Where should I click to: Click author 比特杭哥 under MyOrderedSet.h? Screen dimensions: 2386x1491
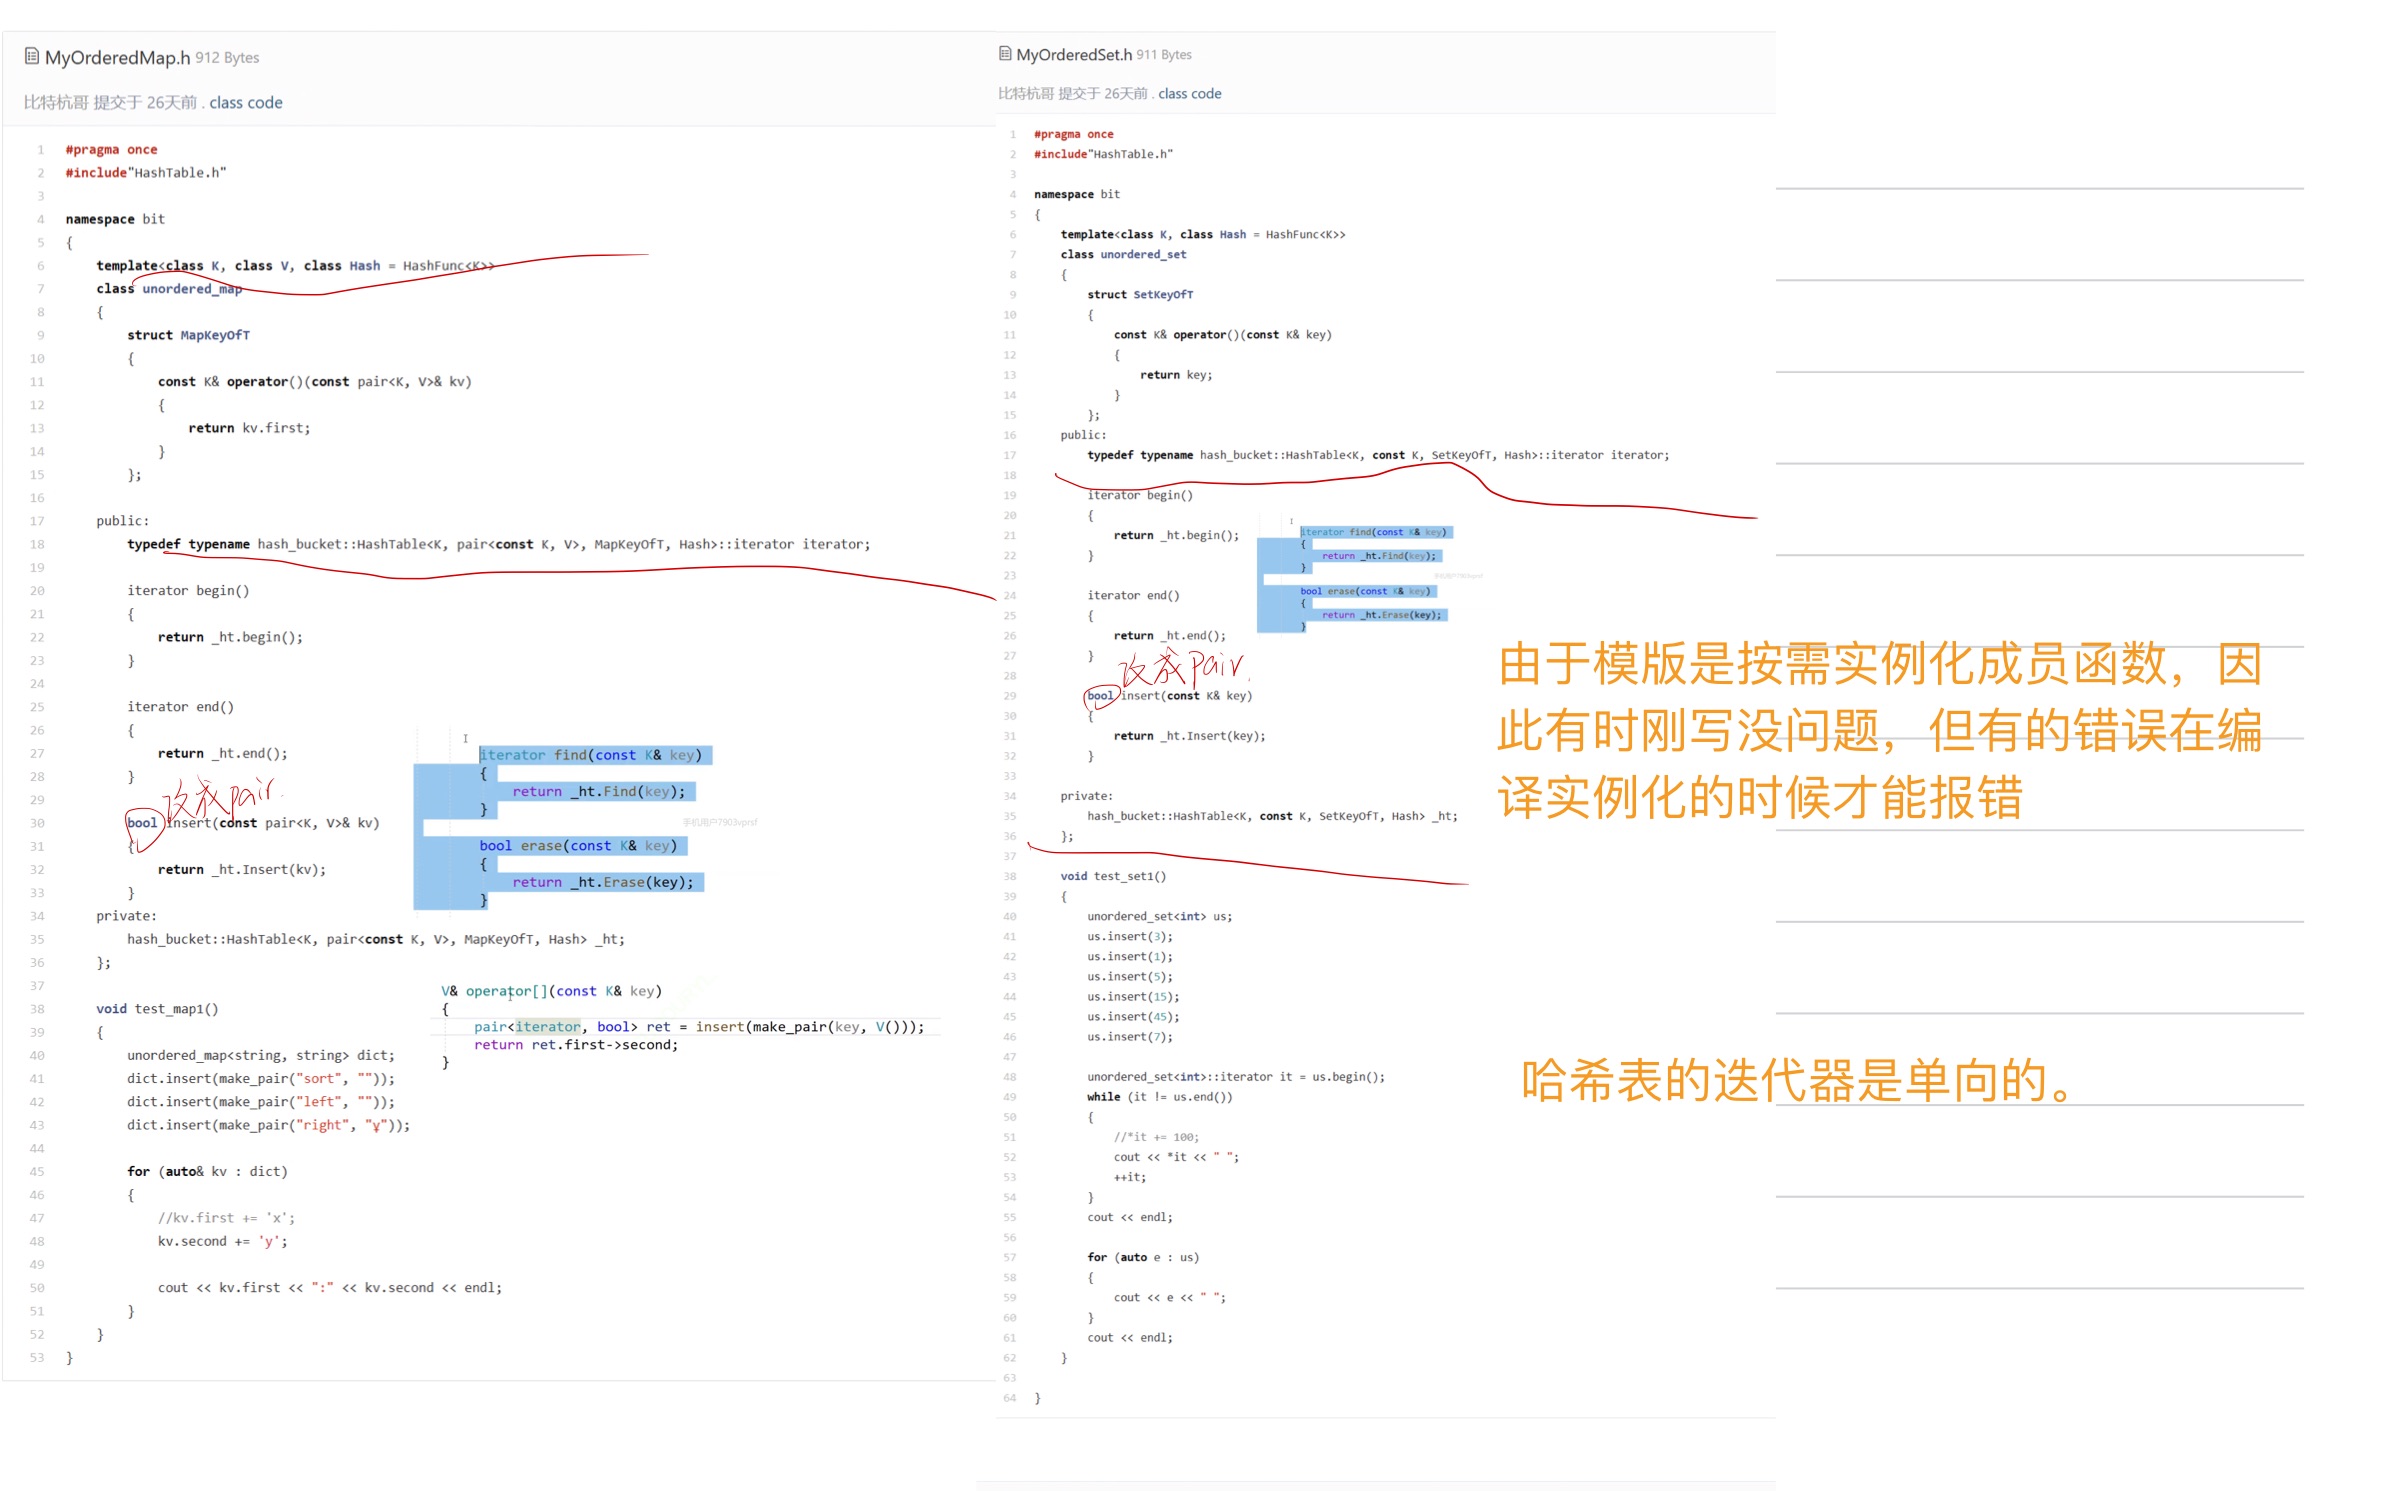[x=1026, y=93]
